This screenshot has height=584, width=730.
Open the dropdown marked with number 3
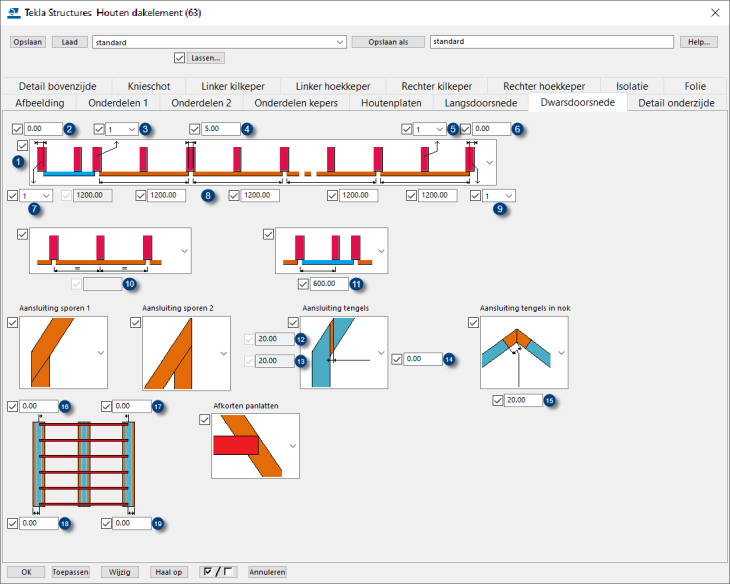click(122, 129)
